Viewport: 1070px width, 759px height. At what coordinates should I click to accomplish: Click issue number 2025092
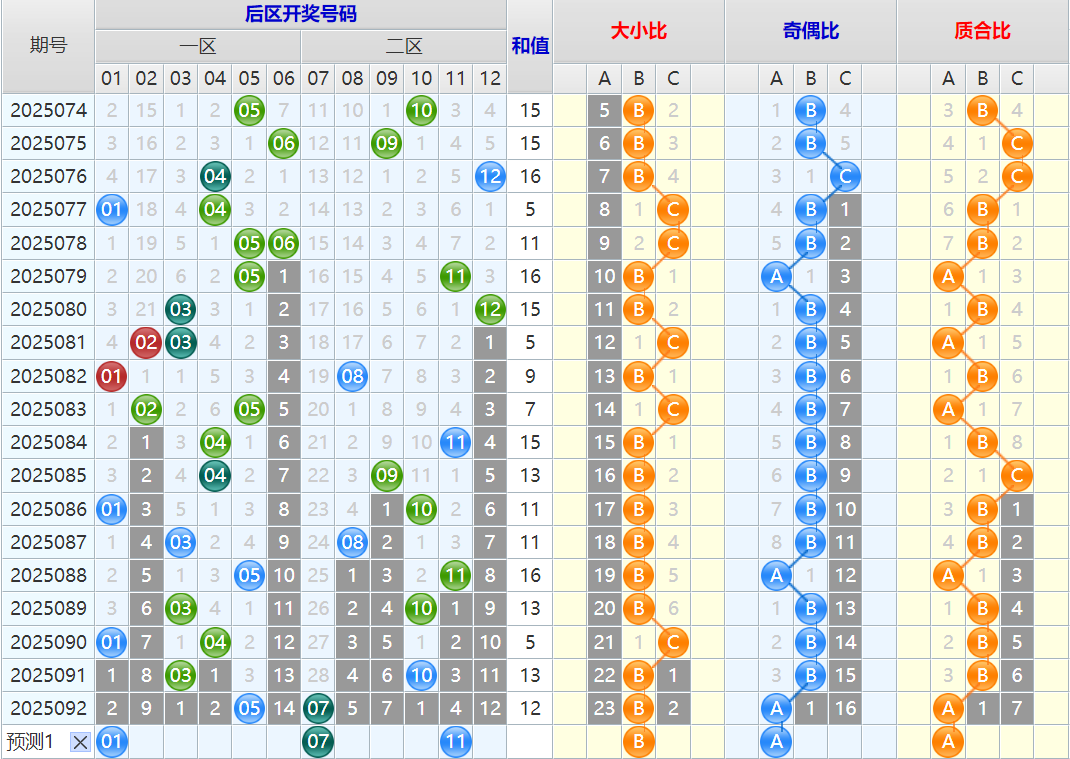coord(48,708)
